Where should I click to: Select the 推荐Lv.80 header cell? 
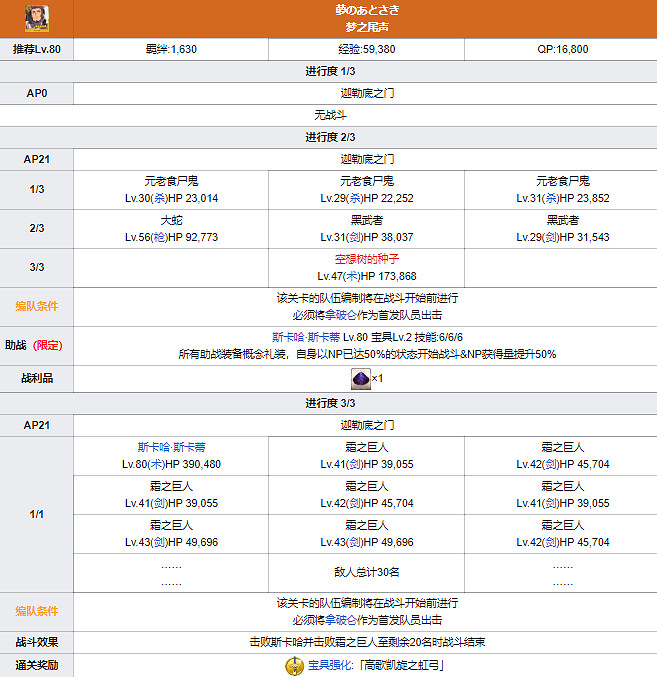pos(37,48)
